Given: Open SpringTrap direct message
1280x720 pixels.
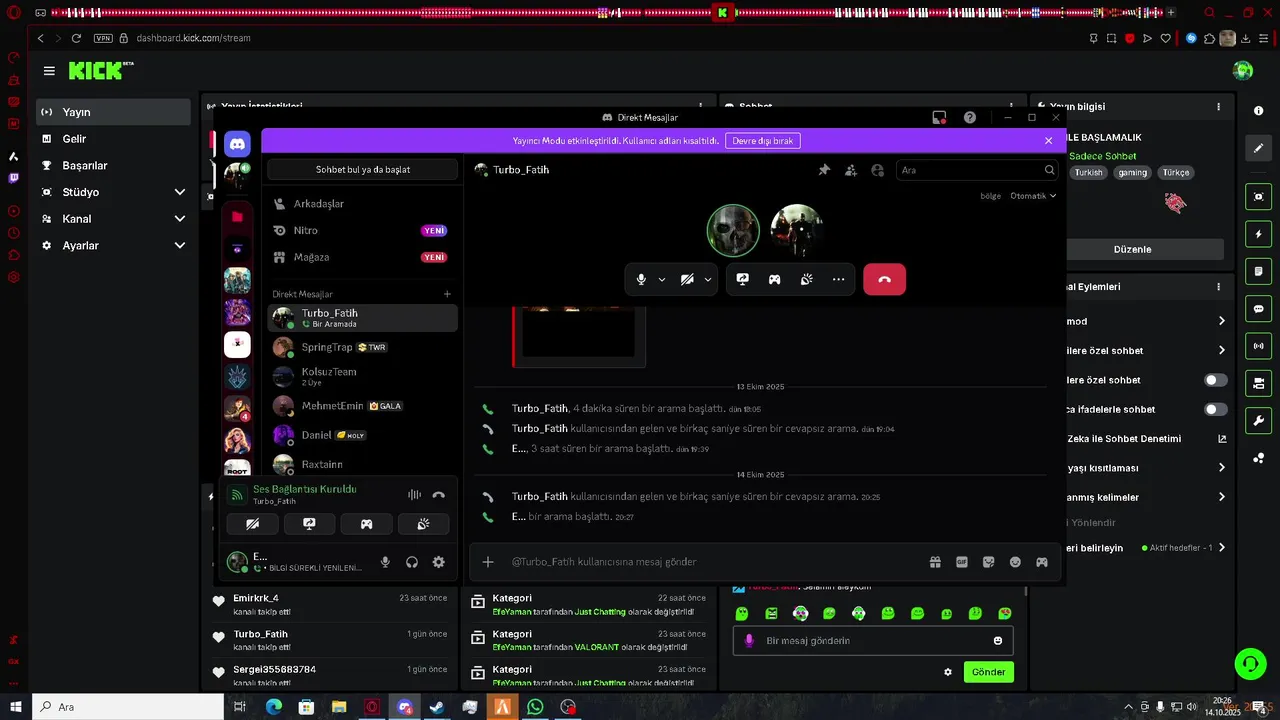Looking at the screenshot, I should coord(362,347).
